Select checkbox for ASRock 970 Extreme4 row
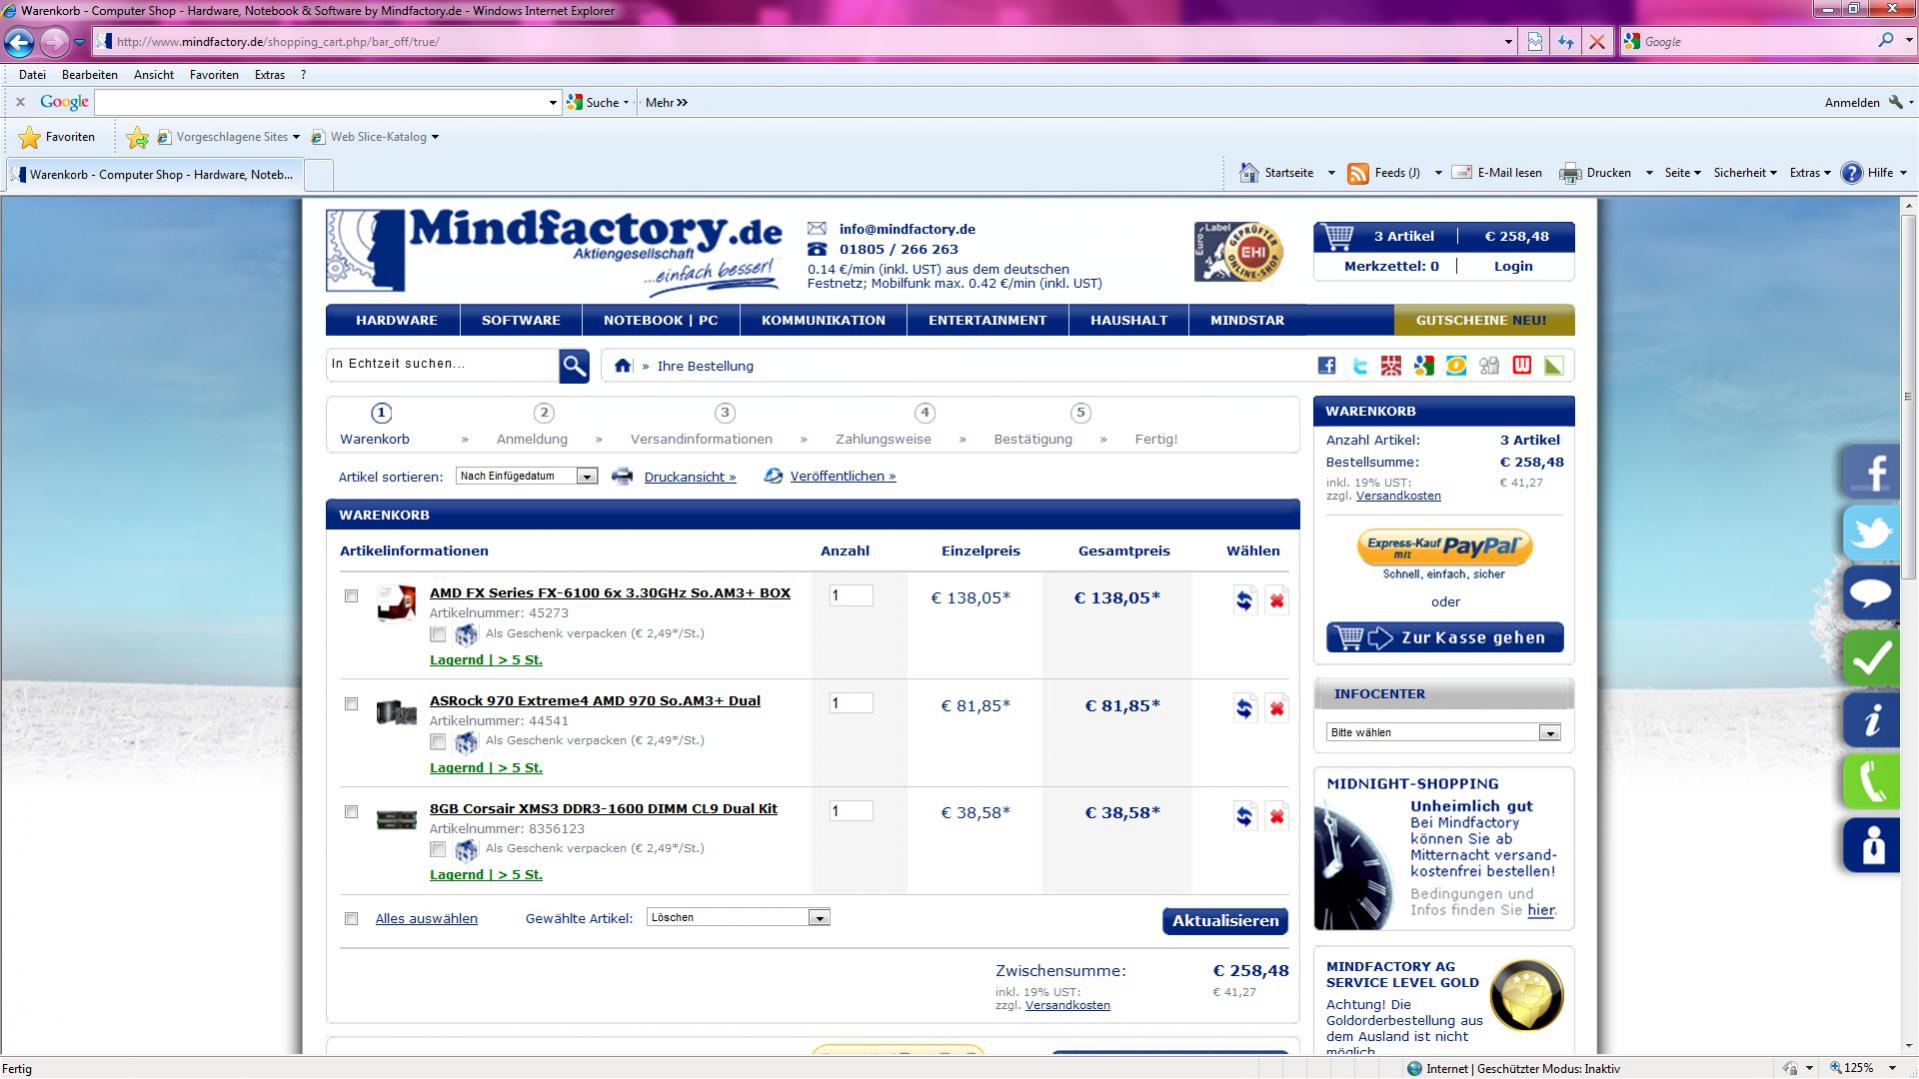This screenshot has width=1919, height=1079. tap(351, 704)
